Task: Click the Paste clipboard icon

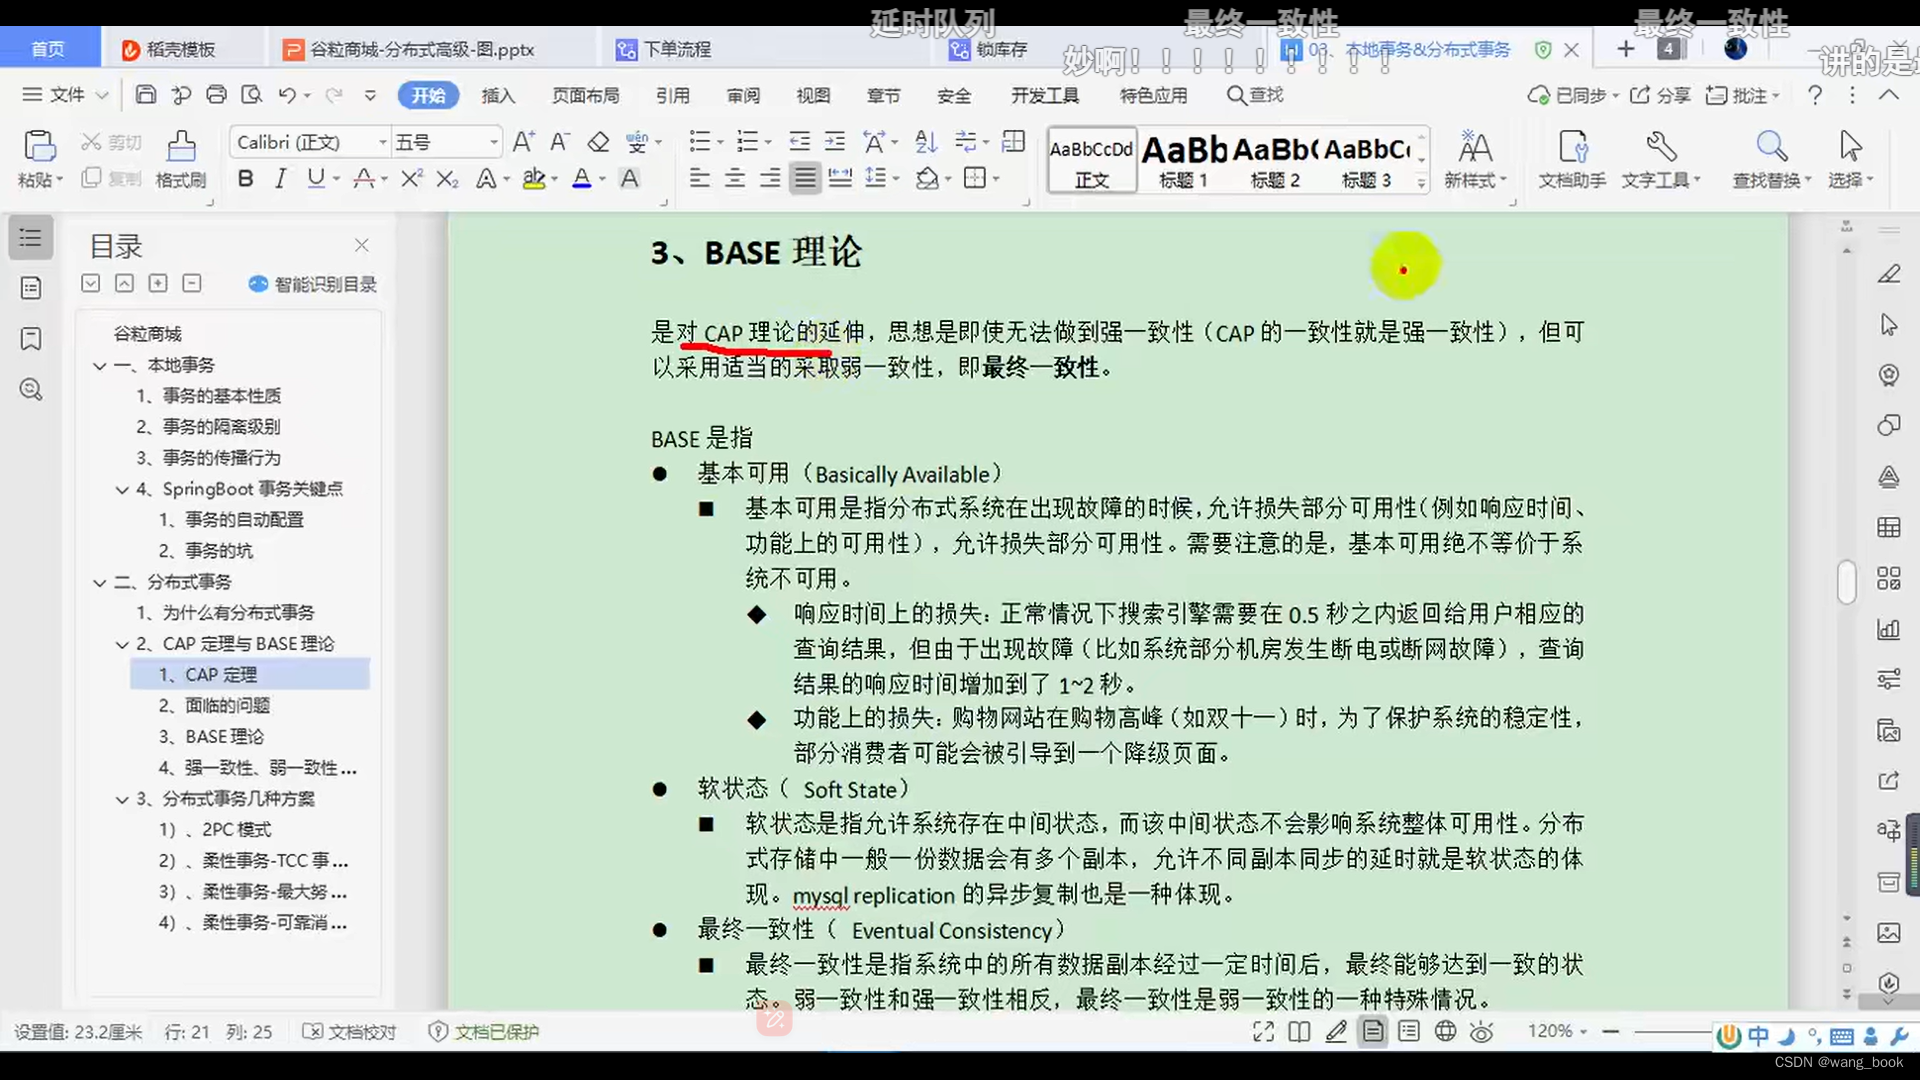Action: (40, 147)
